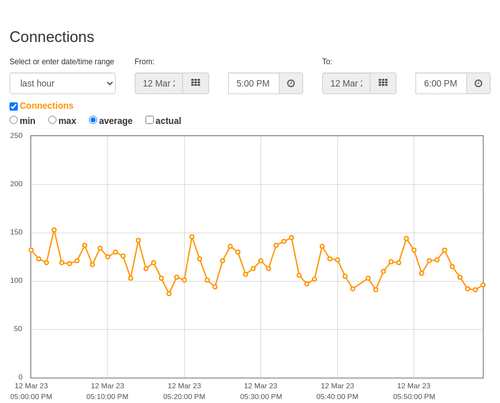Open the 'last hour' range dropdown
Screen dimensions: 500x403
(x=62, y=83)
